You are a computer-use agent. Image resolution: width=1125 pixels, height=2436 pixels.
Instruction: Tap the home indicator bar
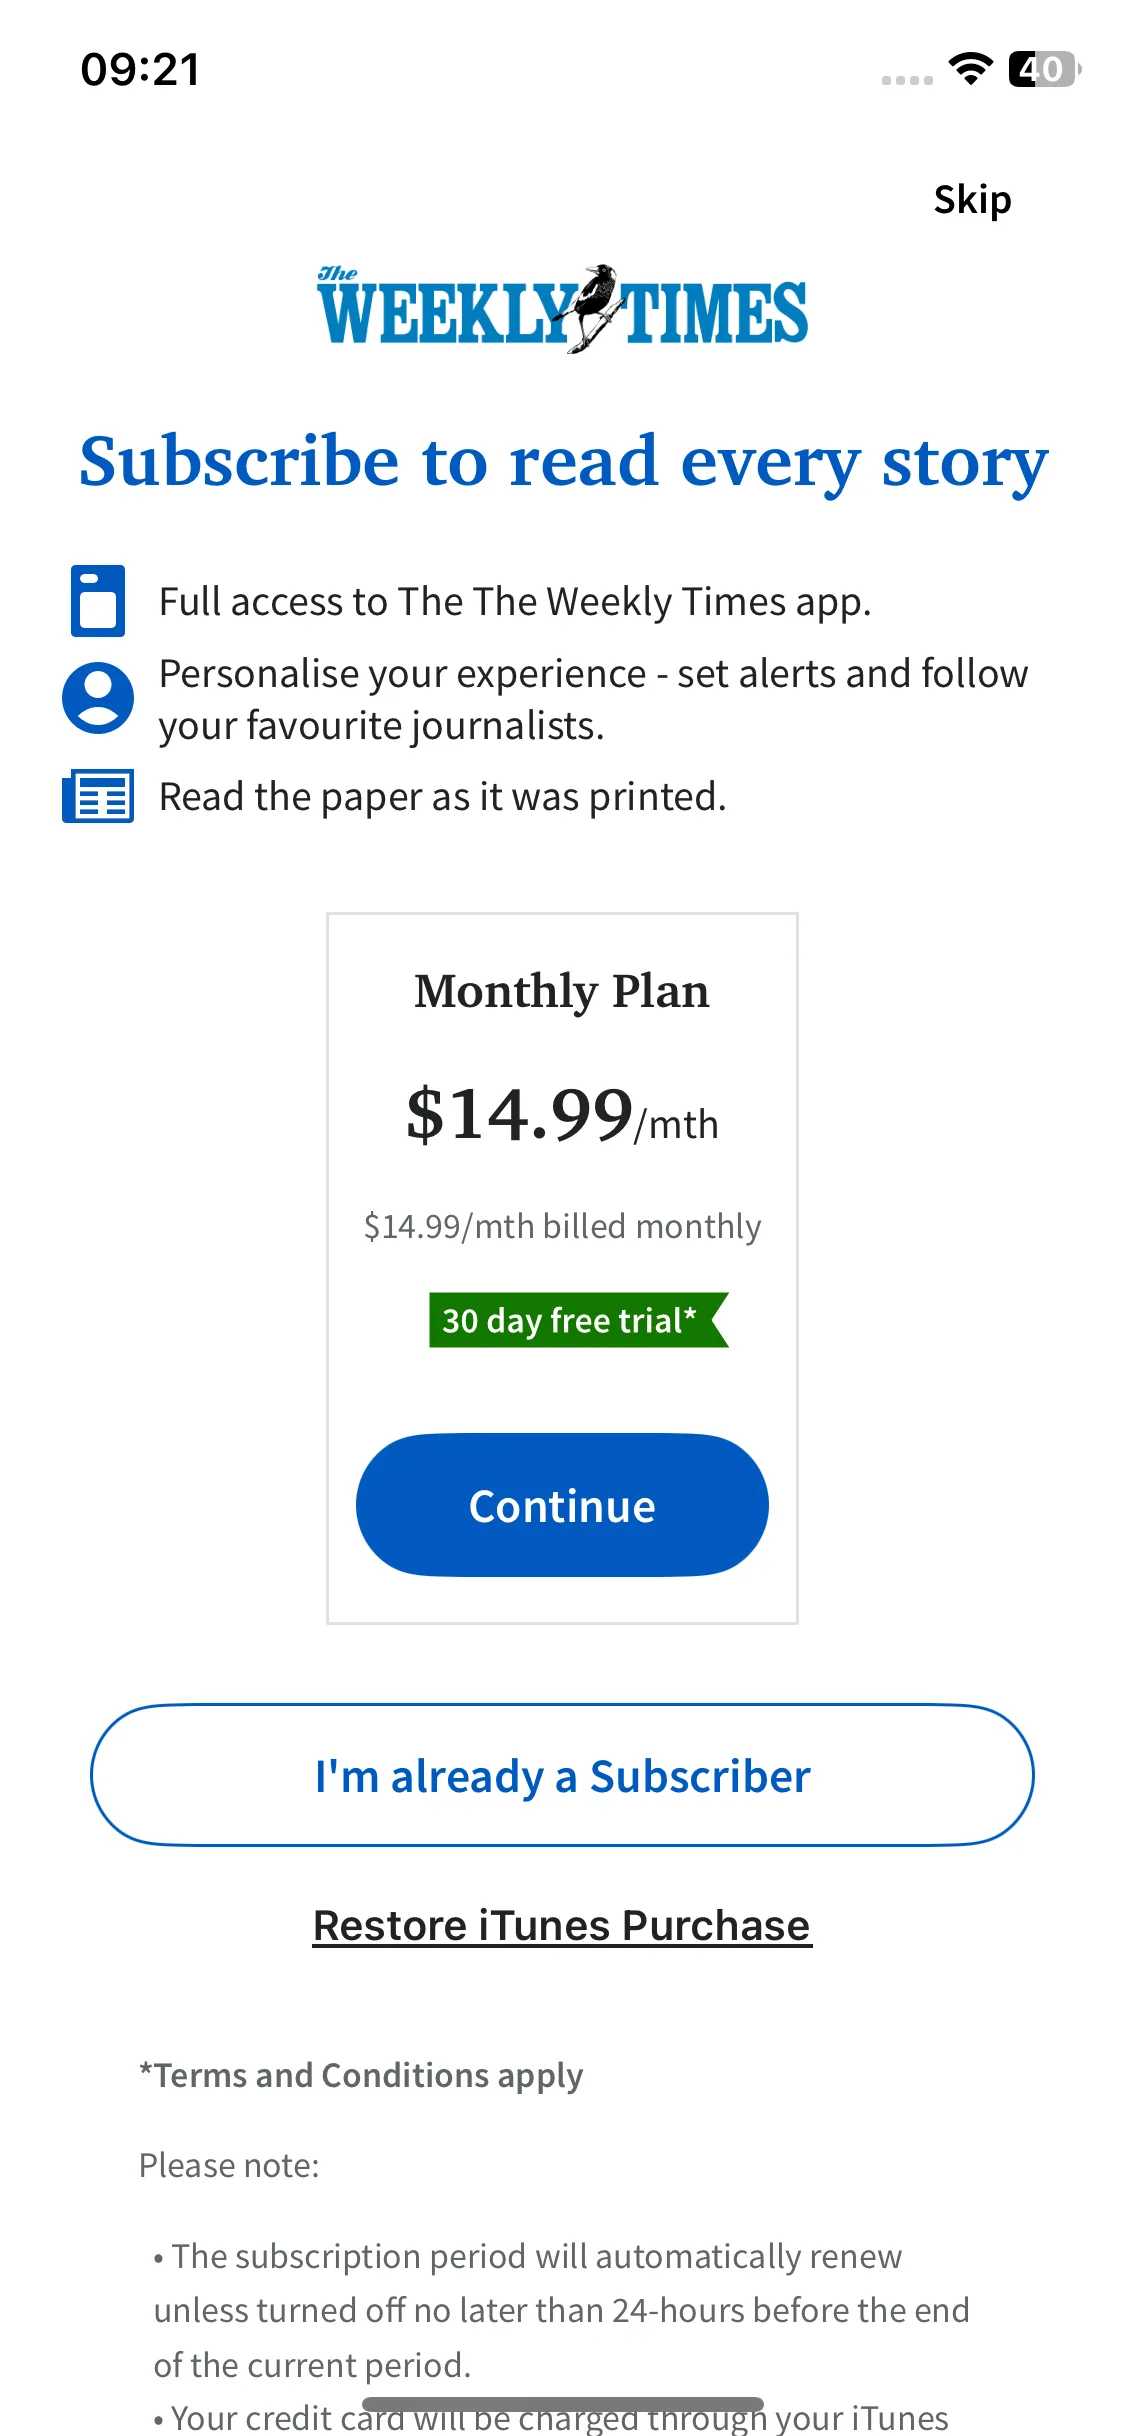pos(562,2404)
